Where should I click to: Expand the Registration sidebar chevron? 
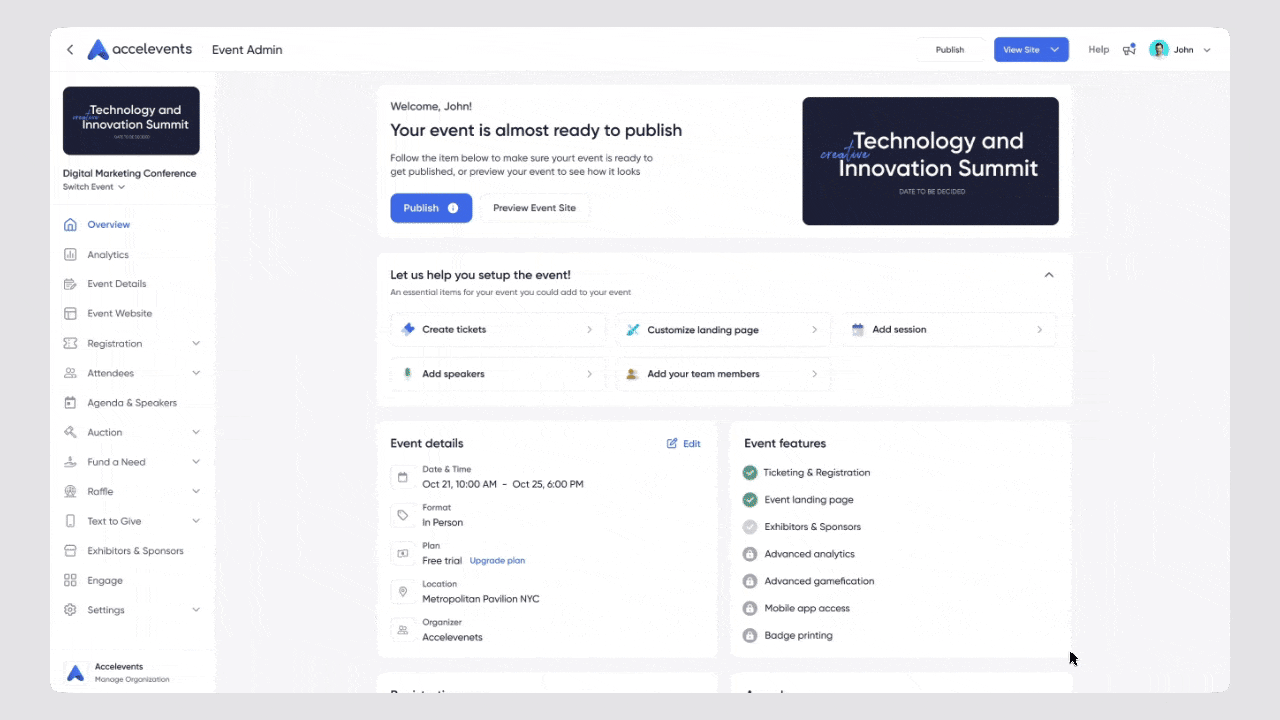click(196, 343)
